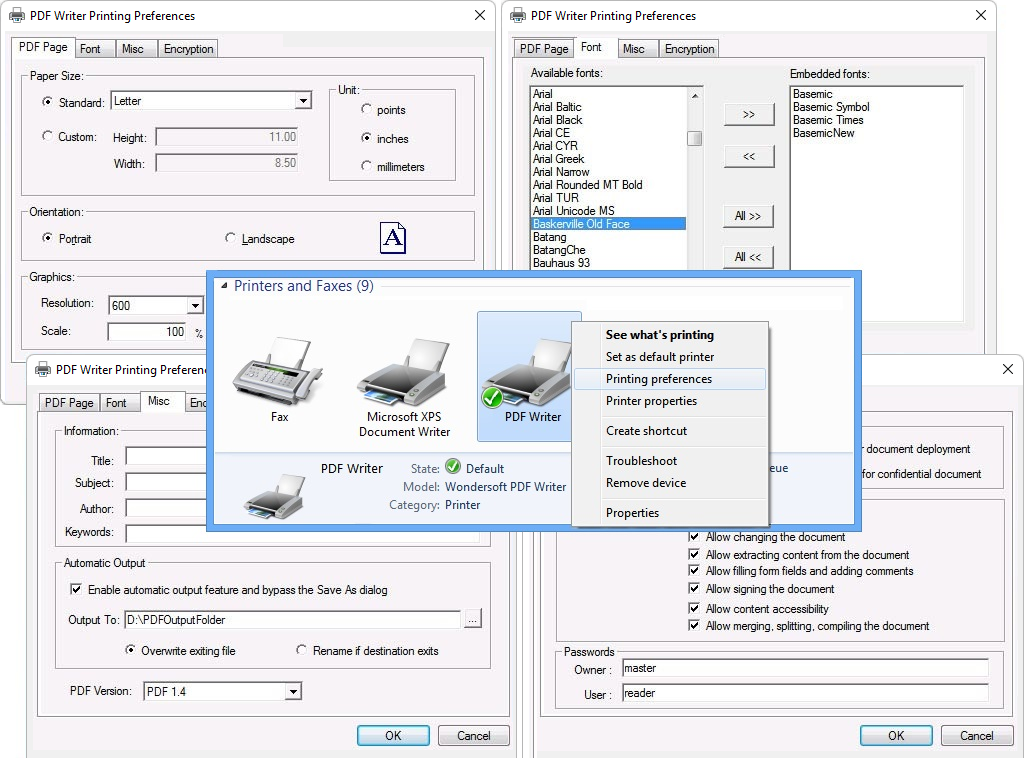This screenshot has width=1024, height=758.
Task: Set the unit to inches
Action: click(366, 138)
